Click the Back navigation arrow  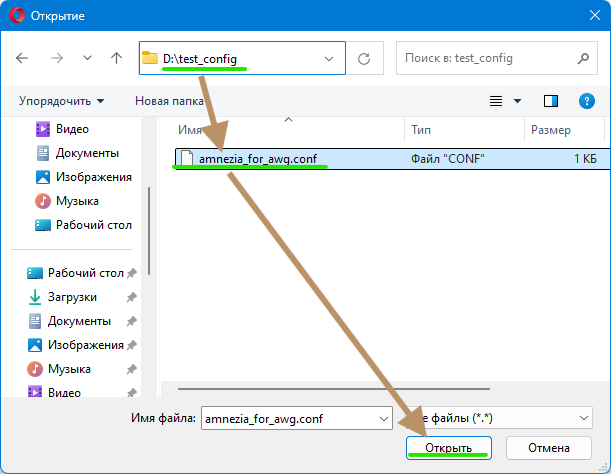click(x=23, y=59)
